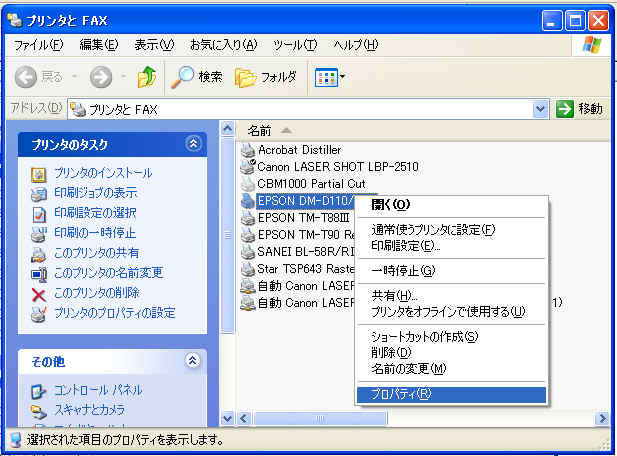Image resolution: width=617 pixels, height=456 pixels.
Task: Open the ツール(T) menu
Action: coord(295,45)
